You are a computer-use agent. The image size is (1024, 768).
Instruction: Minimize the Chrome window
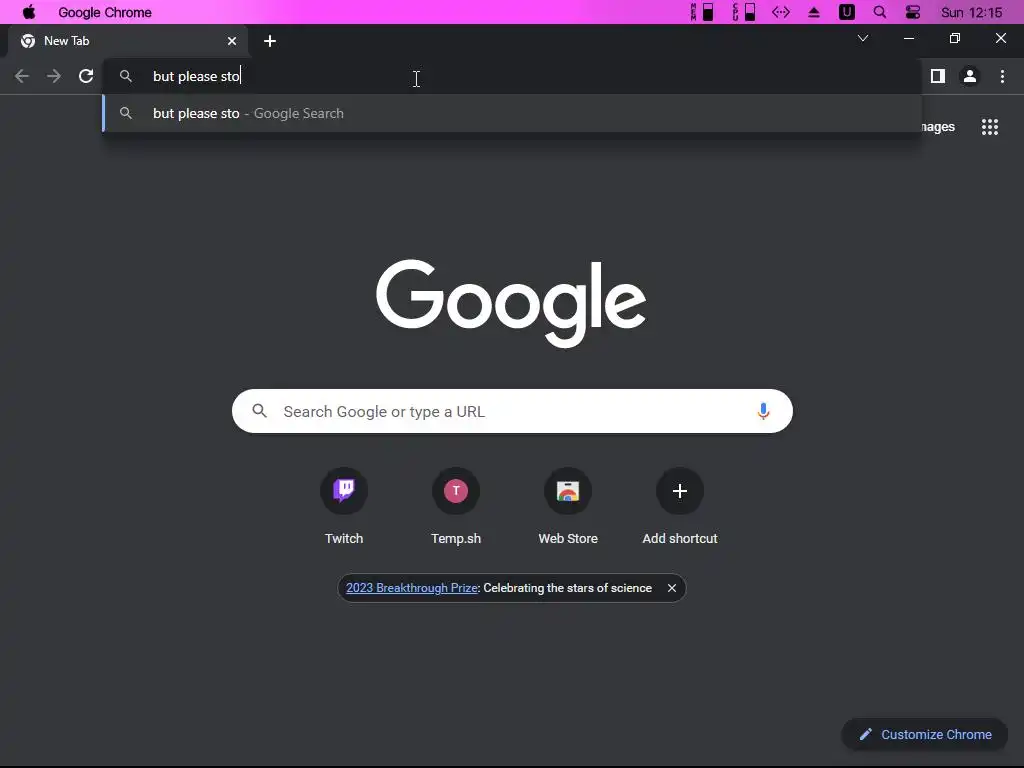click(908, 39)
